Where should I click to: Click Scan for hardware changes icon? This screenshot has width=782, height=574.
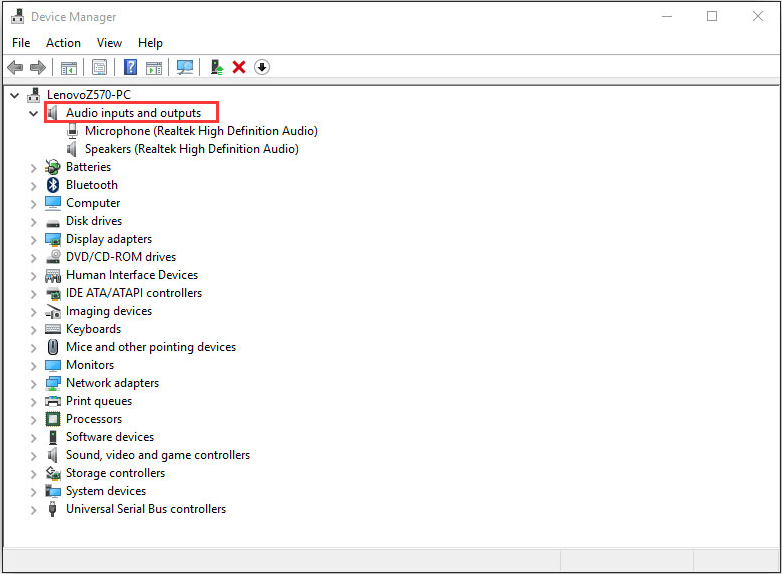click(x=185, y=67)
